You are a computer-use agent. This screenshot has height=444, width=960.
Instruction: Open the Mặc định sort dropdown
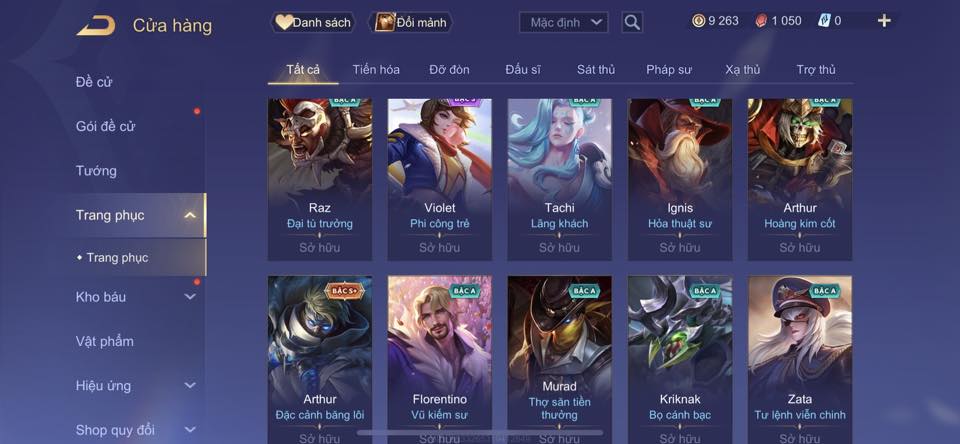(x=563, y=23)
